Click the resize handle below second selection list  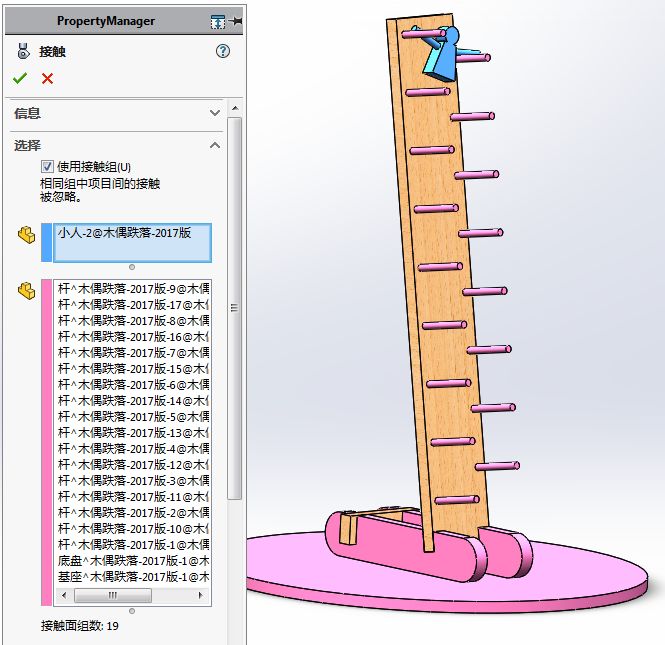point(132,611)
